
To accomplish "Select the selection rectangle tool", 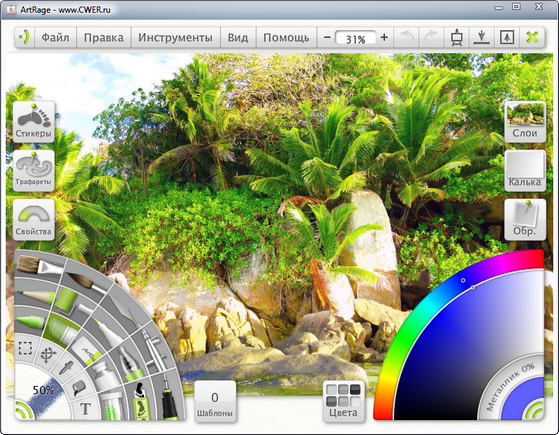I will (x=25, y=348).
